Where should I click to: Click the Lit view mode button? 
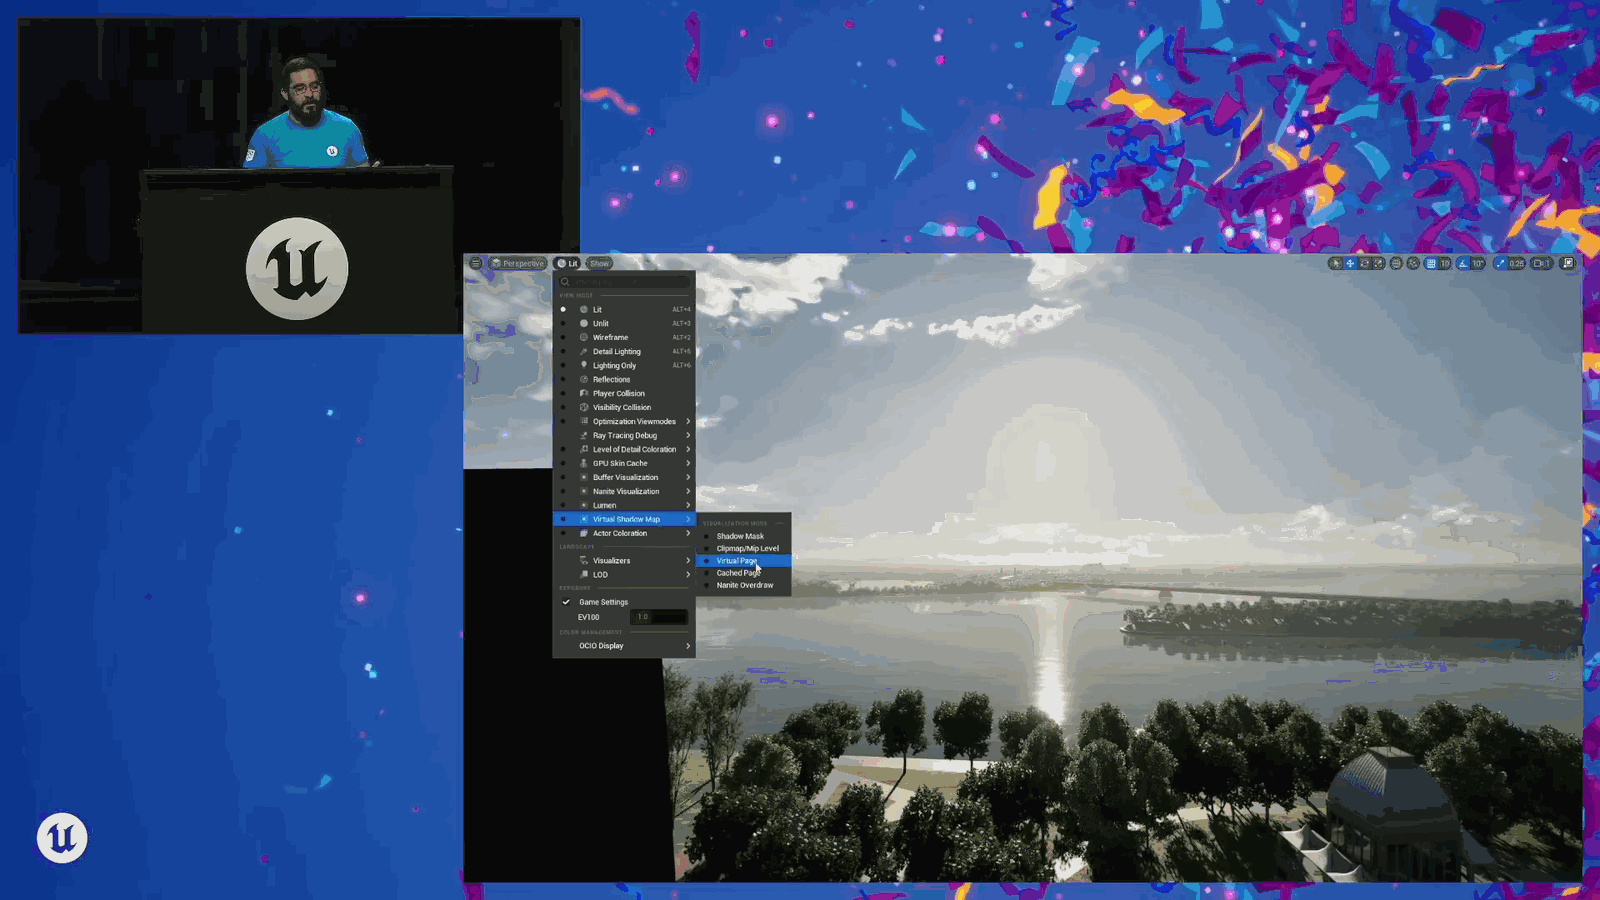(567, 263)
